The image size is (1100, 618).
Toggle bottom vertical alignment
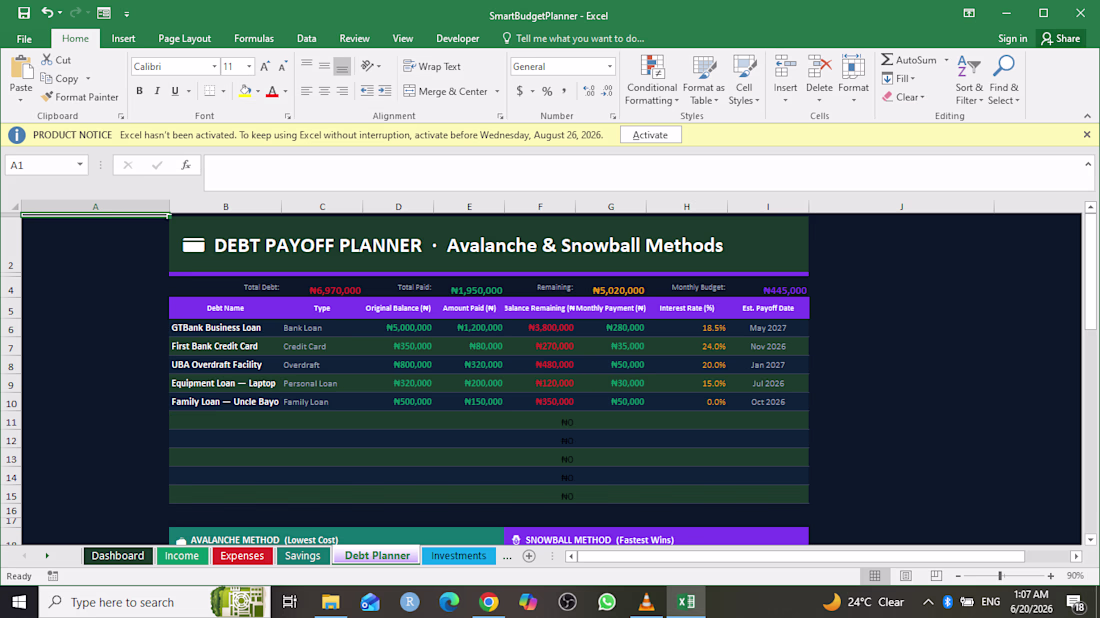[342, 67]
